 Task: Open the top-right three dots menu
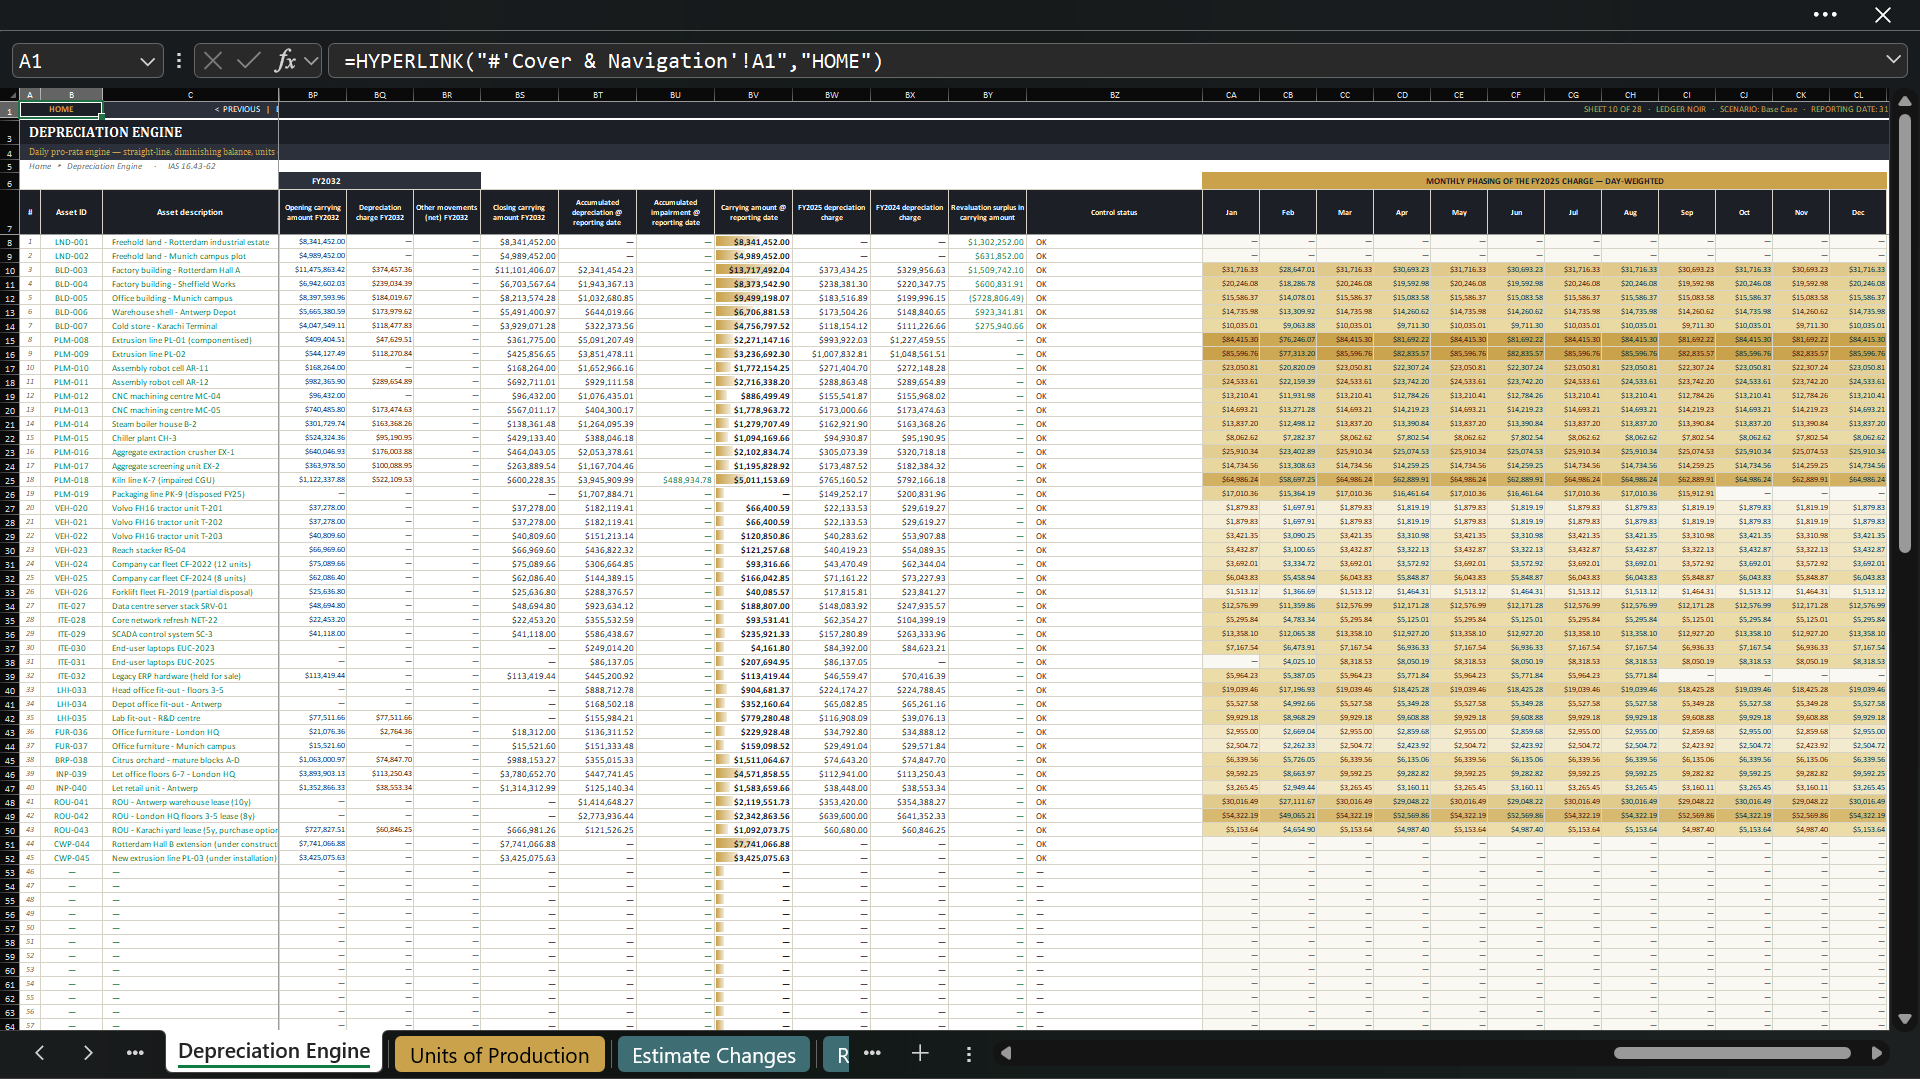pyautogui.click(x=1825, y=15)
